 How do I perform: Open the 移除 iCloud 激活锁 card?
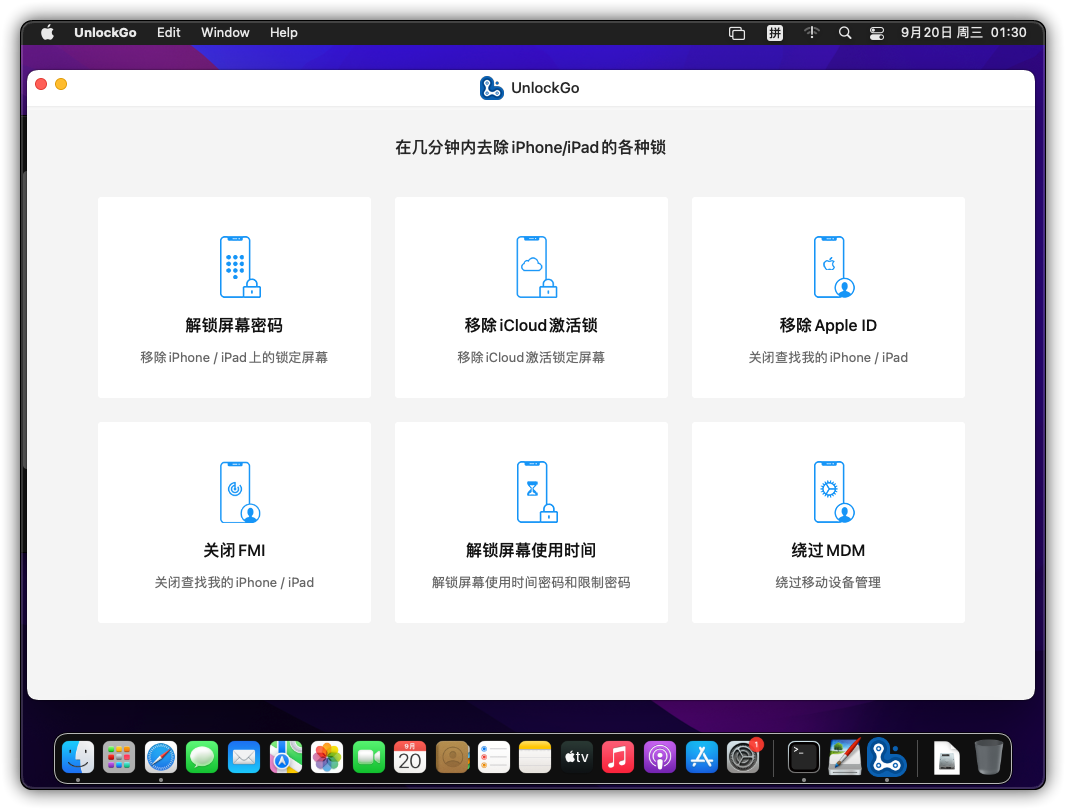pyautogui.click(x=531, y=297)
